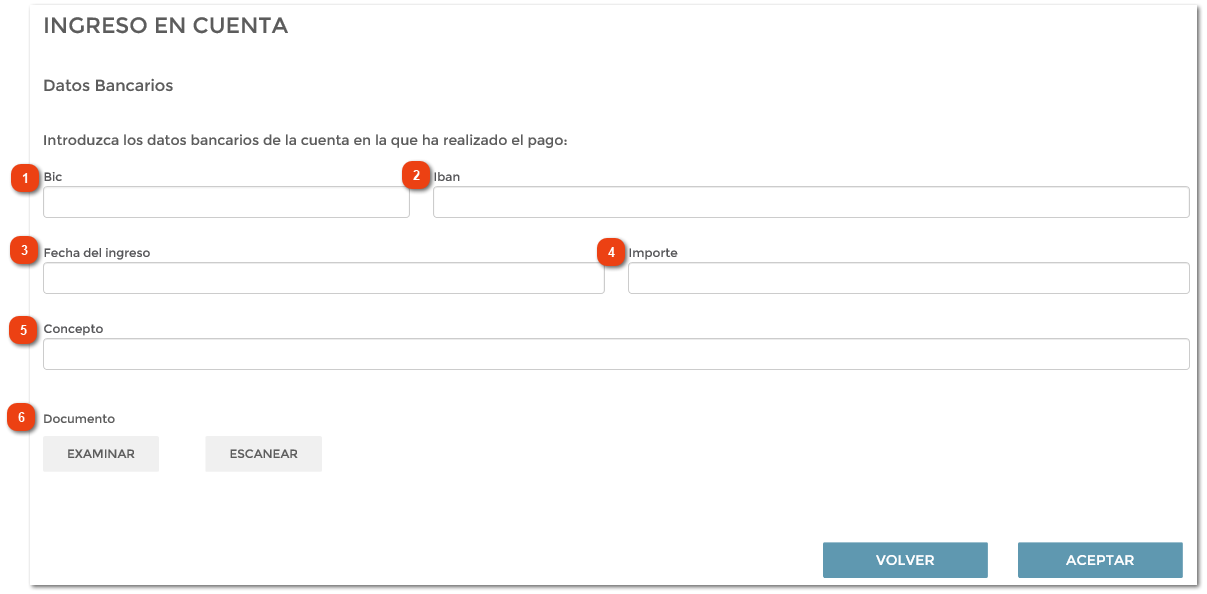Select the Bic field label text
The width and height of the screenshot is (1207, 594).
(x=52, y=176)
